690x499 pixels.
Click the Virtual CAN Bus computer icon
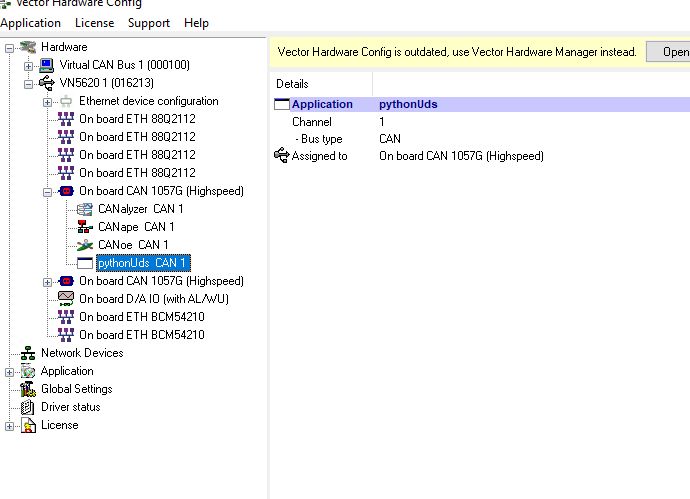coord(47,65)
